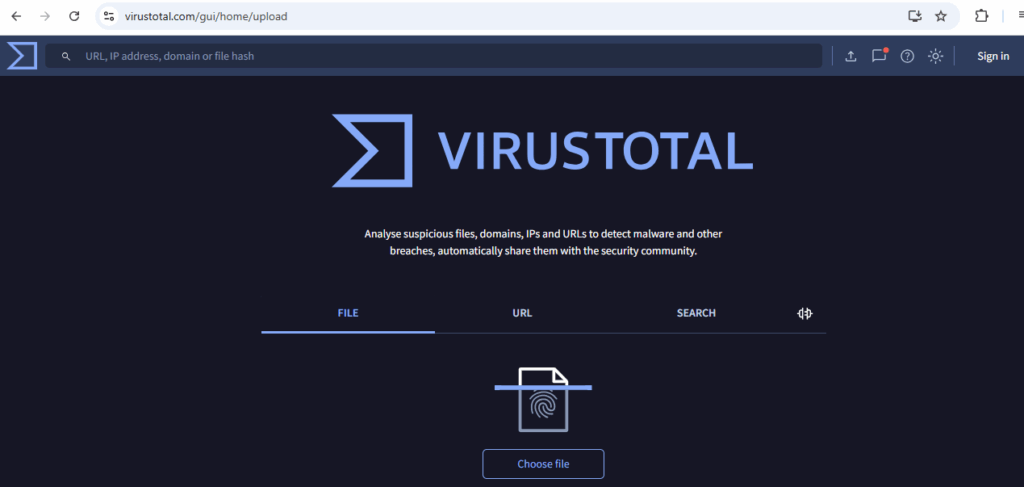Reload the page with refresh icon
Image resolution: width=1024 pixels, height=487 pixels.
[74, 16]
